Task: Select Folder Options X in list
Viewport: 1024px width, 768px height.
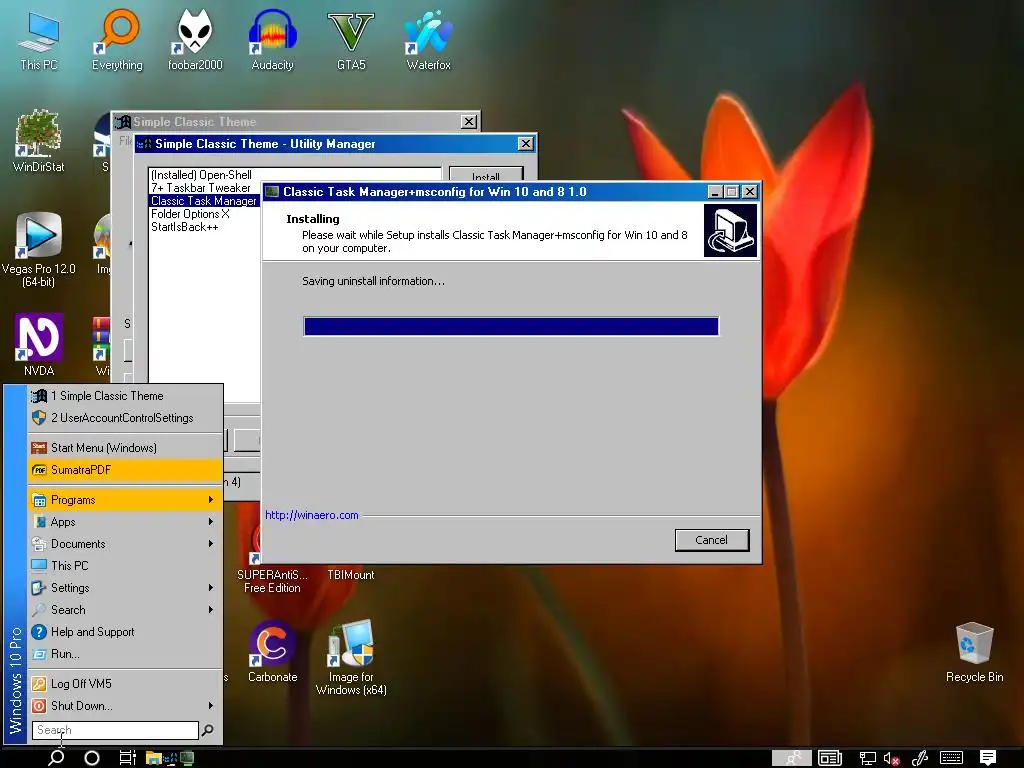Action: point(190,214)
